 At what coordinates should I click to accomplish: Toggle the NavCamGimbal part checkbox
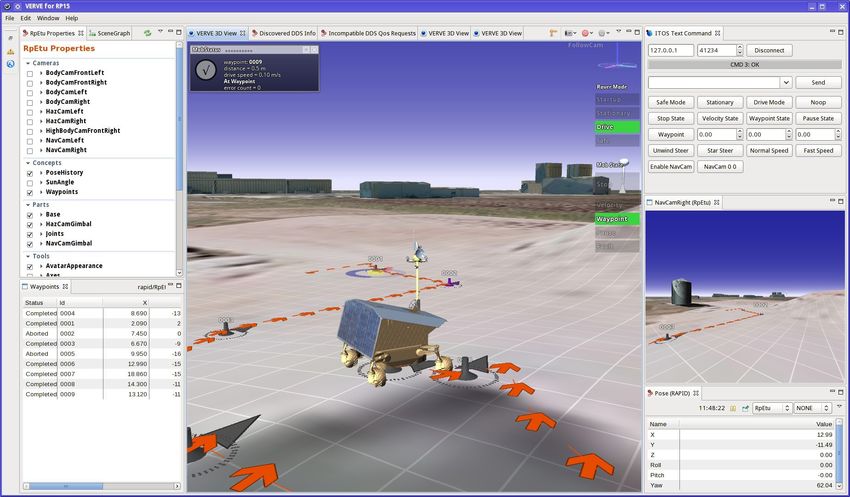point(30,244)
